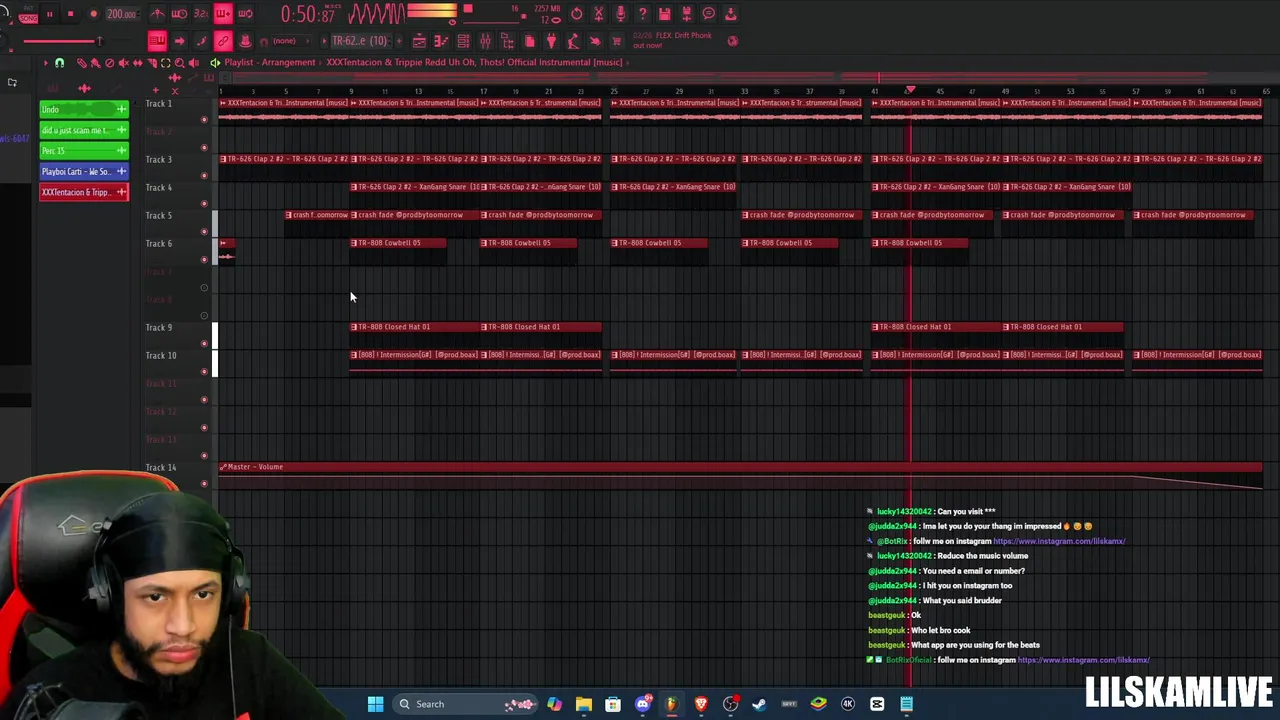The image size is (1280, 720).
Task: Click the tempo tapper icon
Action: [574, 41]
